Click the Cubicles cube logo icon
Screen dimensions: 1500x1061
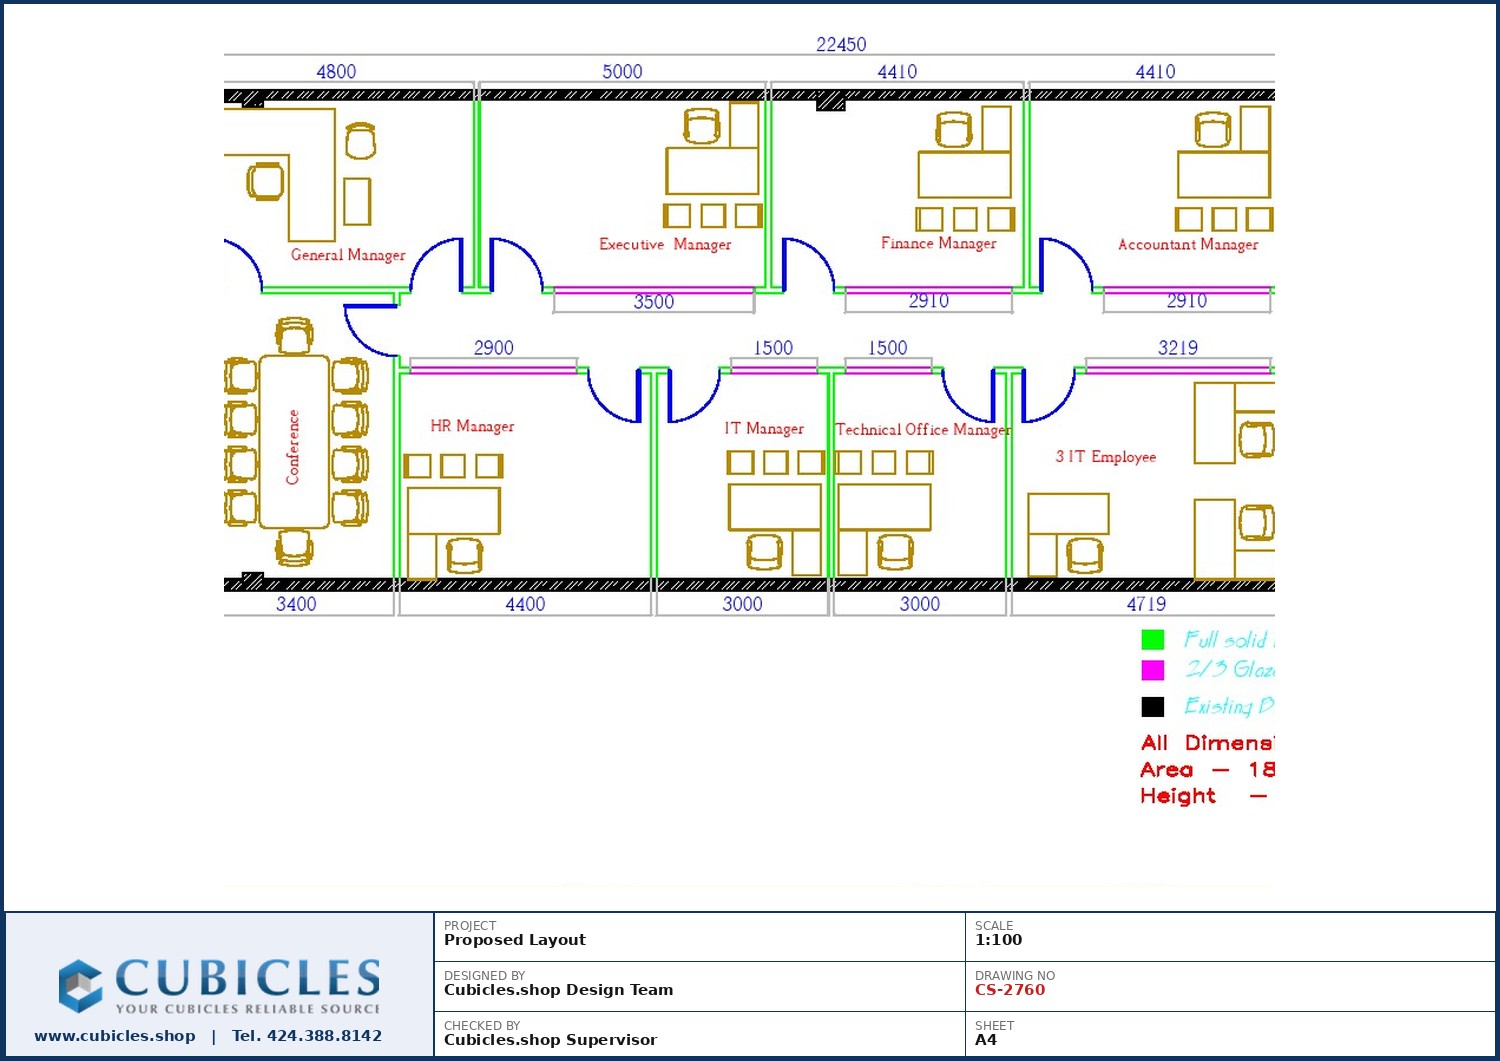[80, 985]
